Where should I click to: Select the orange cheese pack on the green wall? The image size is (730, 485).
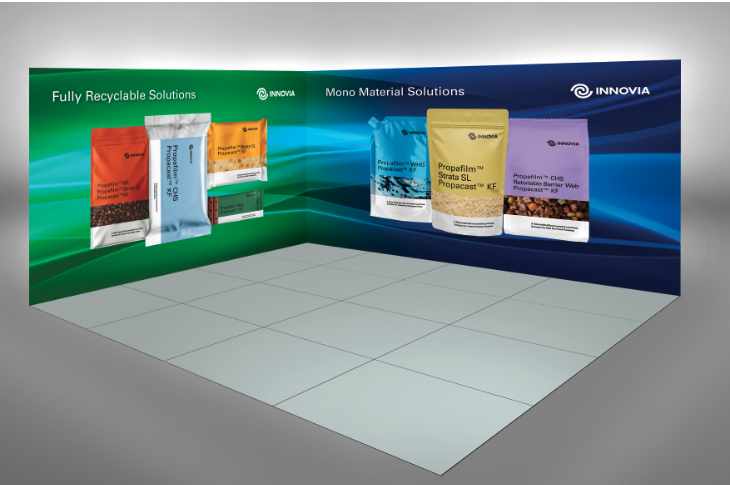[x=237, y=152]
